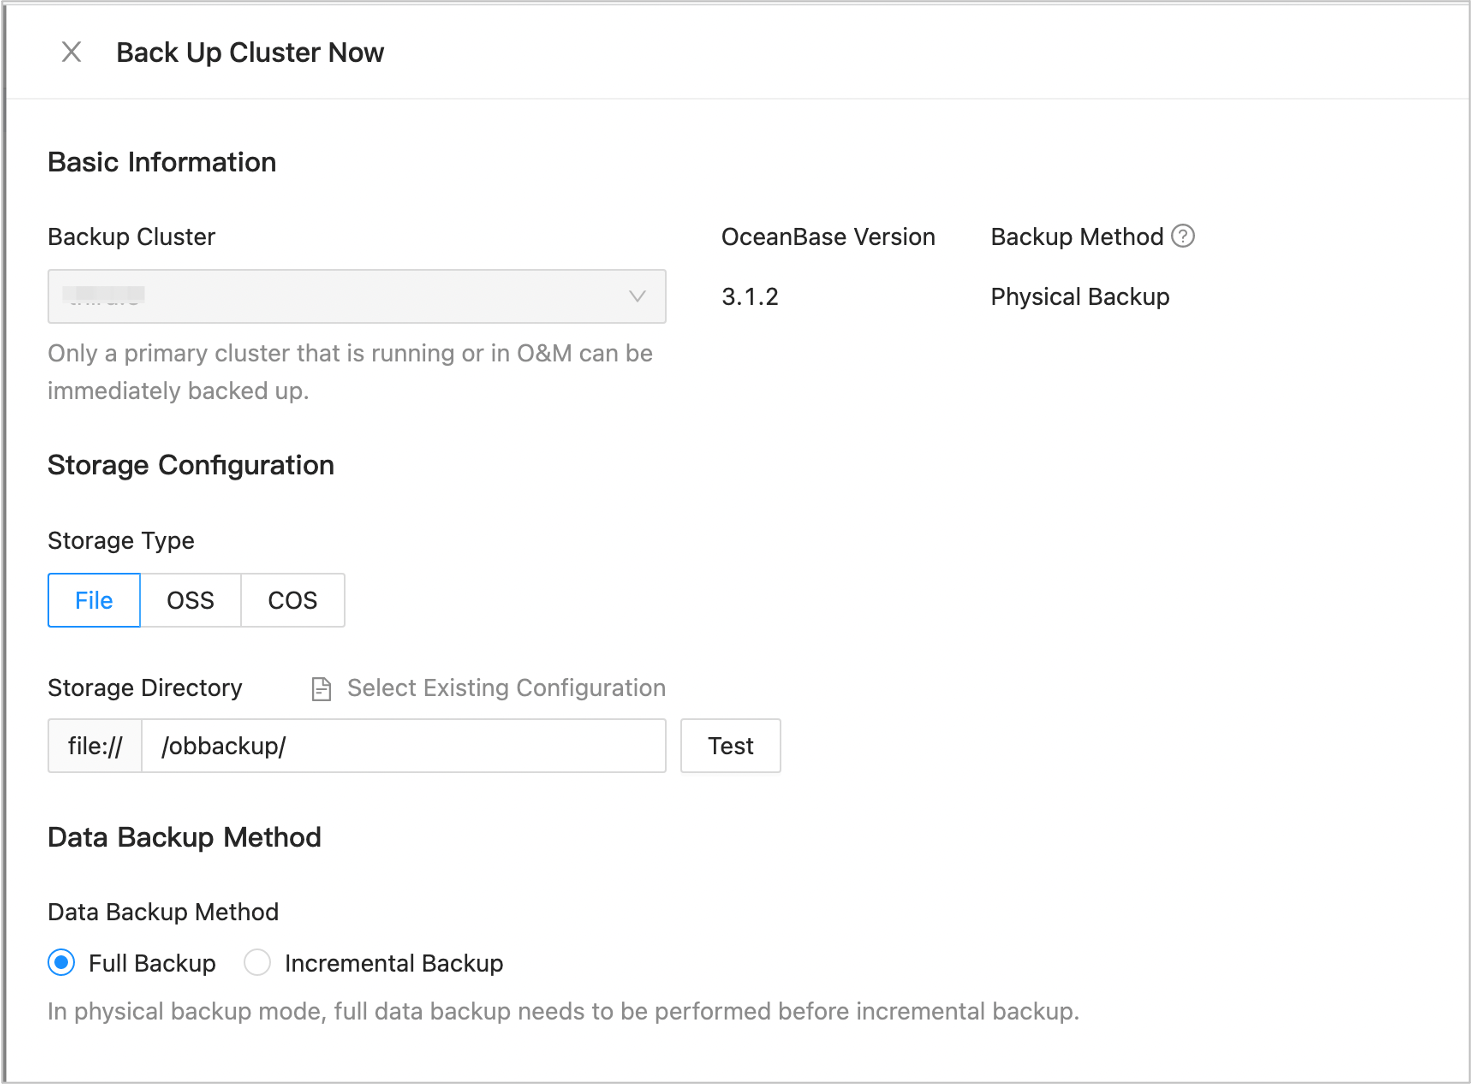1472x1084 pixels.
Task: Click the blurred cluster name in dropdown
Action: (104, 295)
